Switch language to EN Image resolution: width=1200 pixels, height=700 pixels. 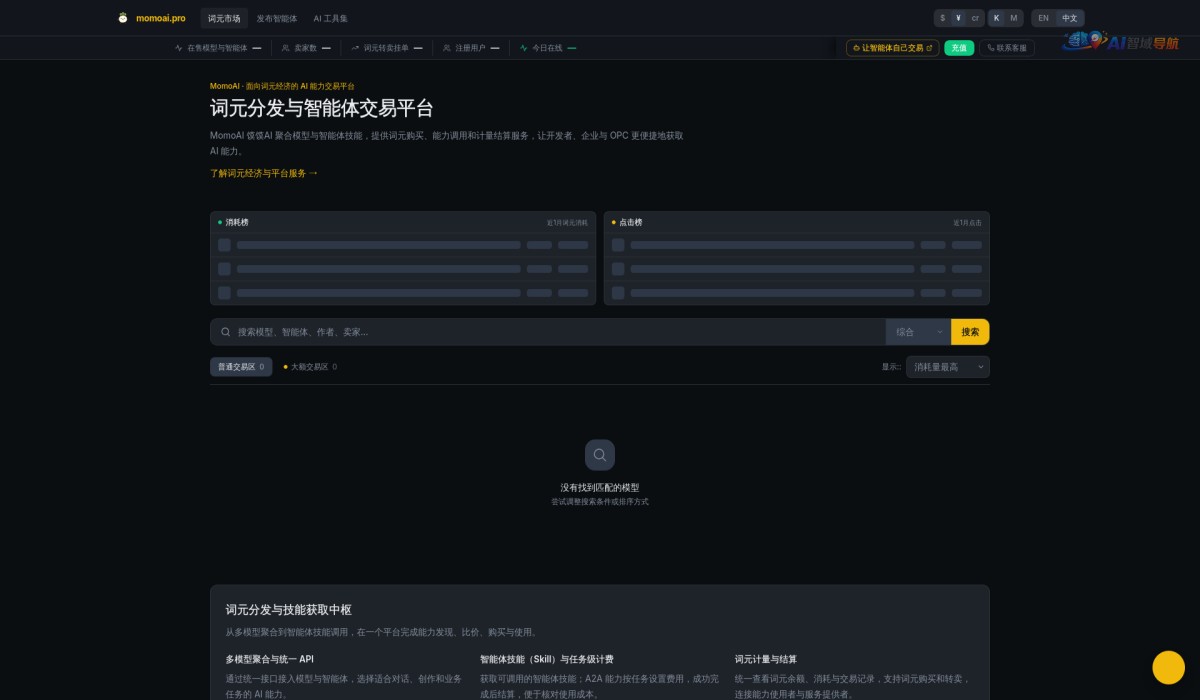(x=1043, y=18)
